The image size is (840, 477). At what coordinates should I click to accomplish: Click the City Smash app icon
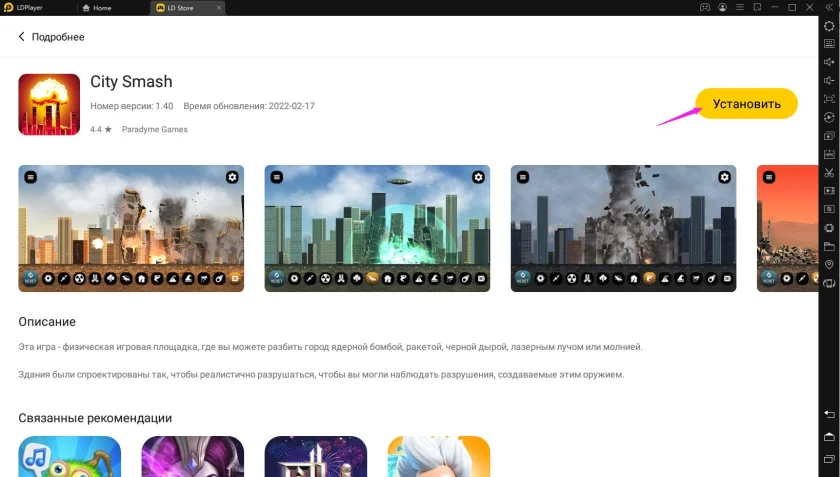click(49, 105)
